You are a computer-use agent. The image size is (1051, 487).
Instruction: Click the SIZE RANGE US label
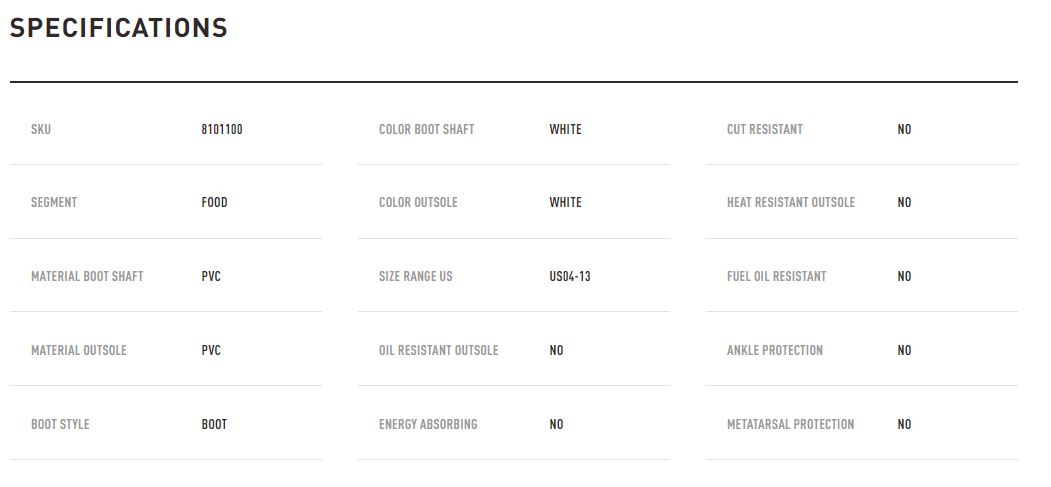[x=416, y=276]
